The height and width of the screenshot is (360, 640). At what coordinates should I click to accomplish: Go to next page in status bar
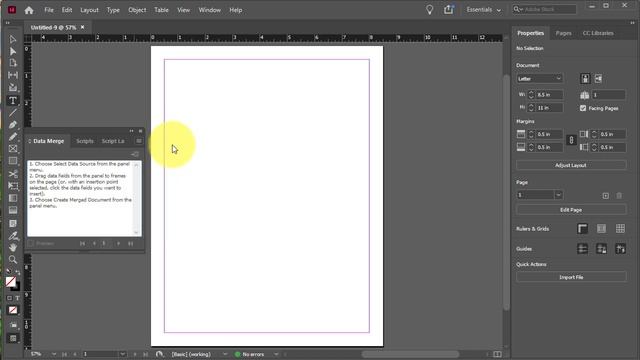(135, 354)
